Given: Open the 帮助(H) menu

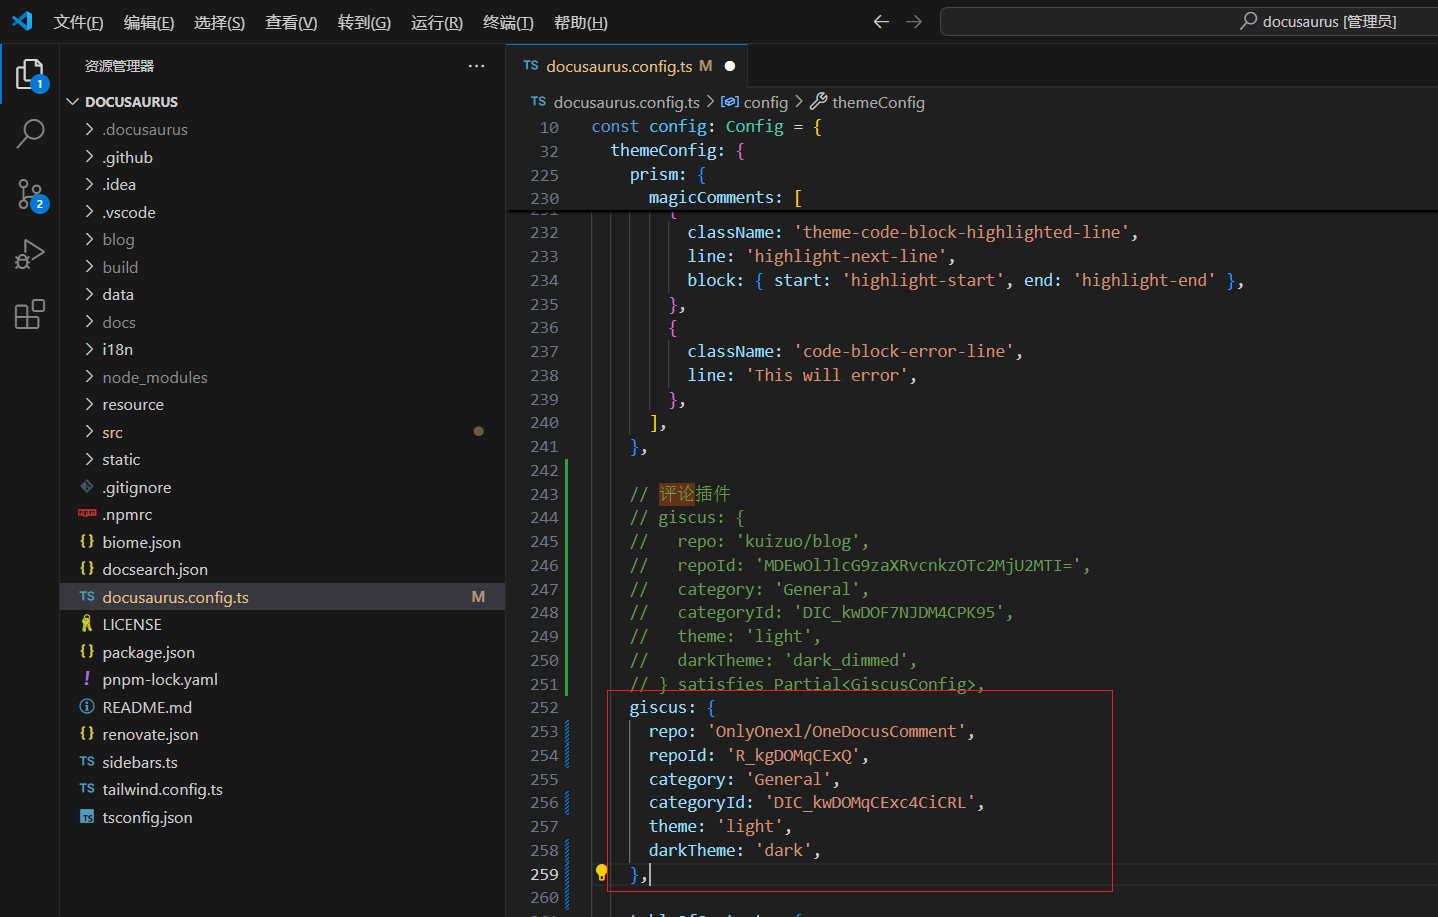Looking at the screenshot, I should click(x=581, y=22).
